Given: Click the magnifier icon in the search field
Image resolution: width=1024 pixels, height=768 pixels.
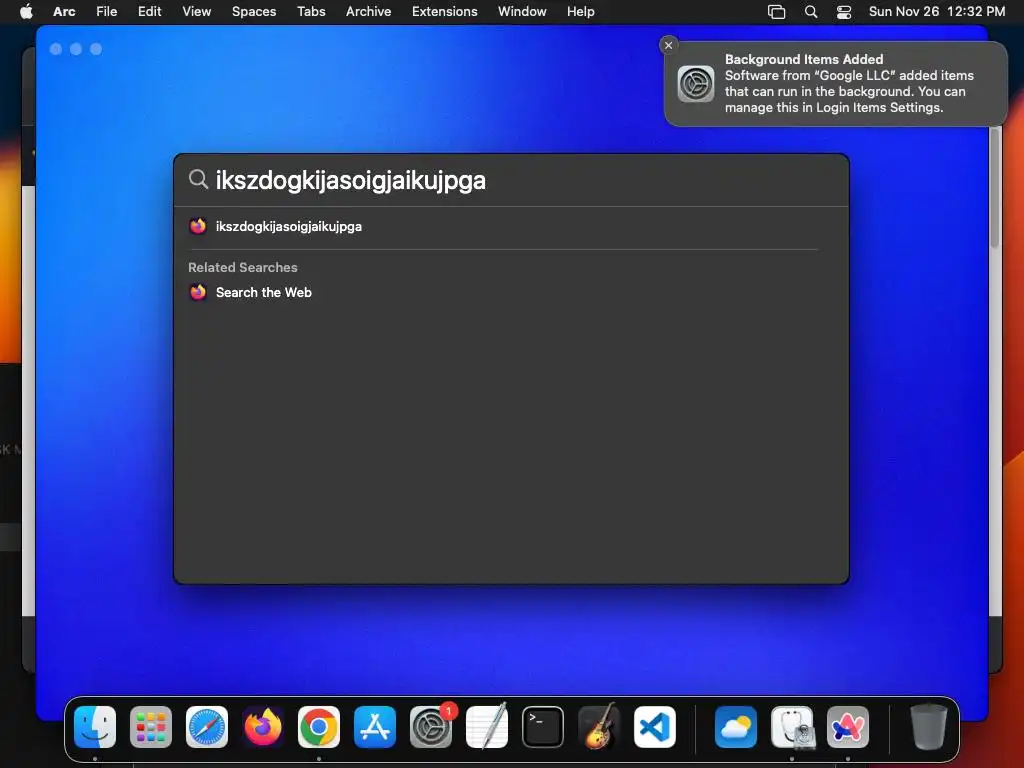Looking at the screenshot, I should (x=198, y=179).
